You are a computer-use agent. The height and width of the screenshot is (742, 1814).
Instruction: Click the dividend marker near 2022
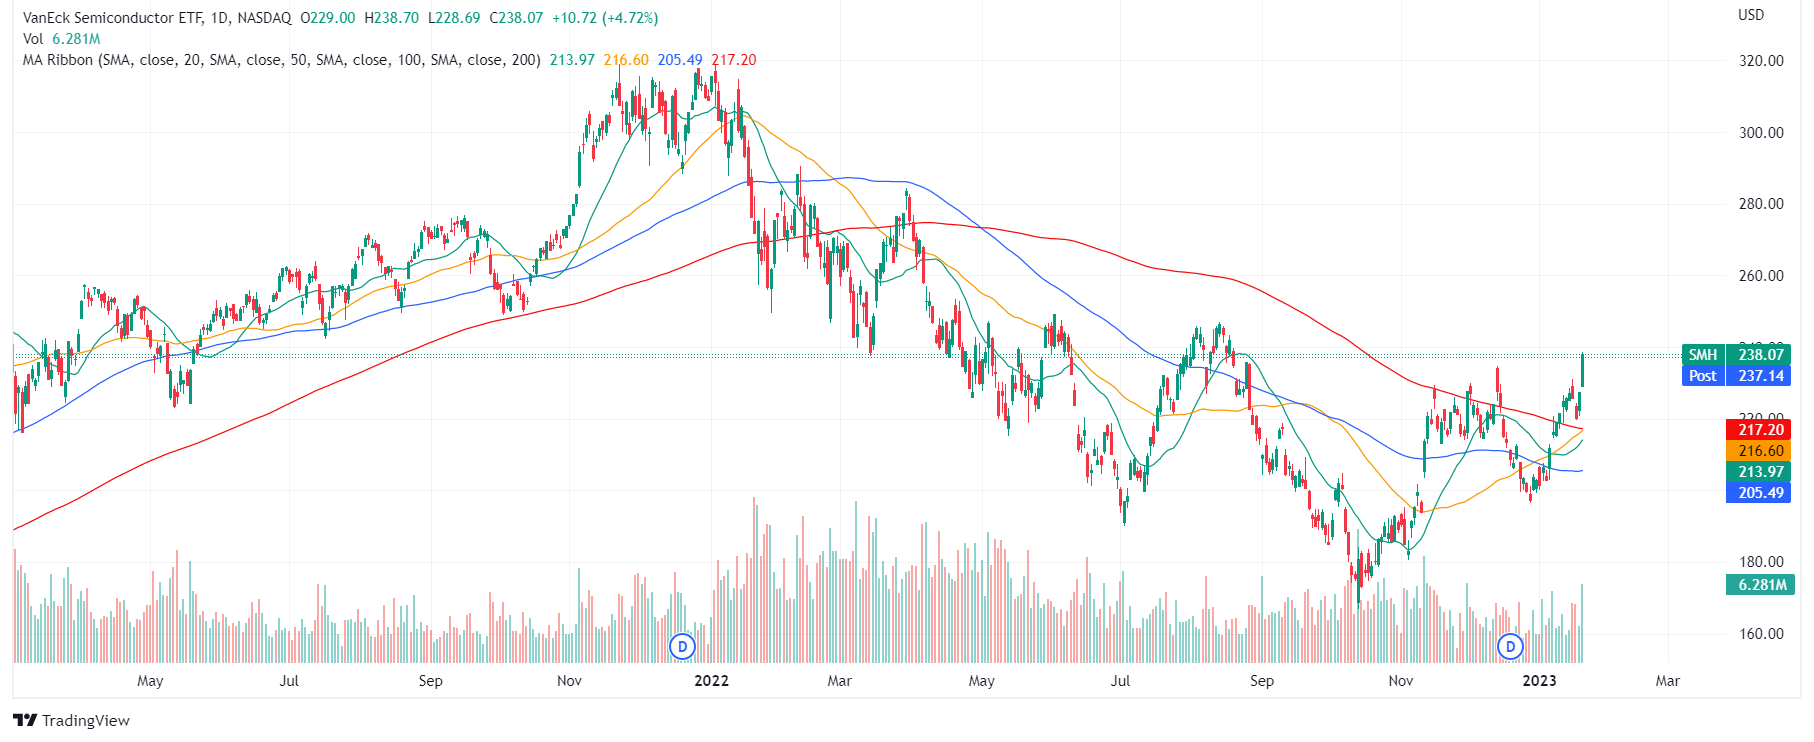682,647
